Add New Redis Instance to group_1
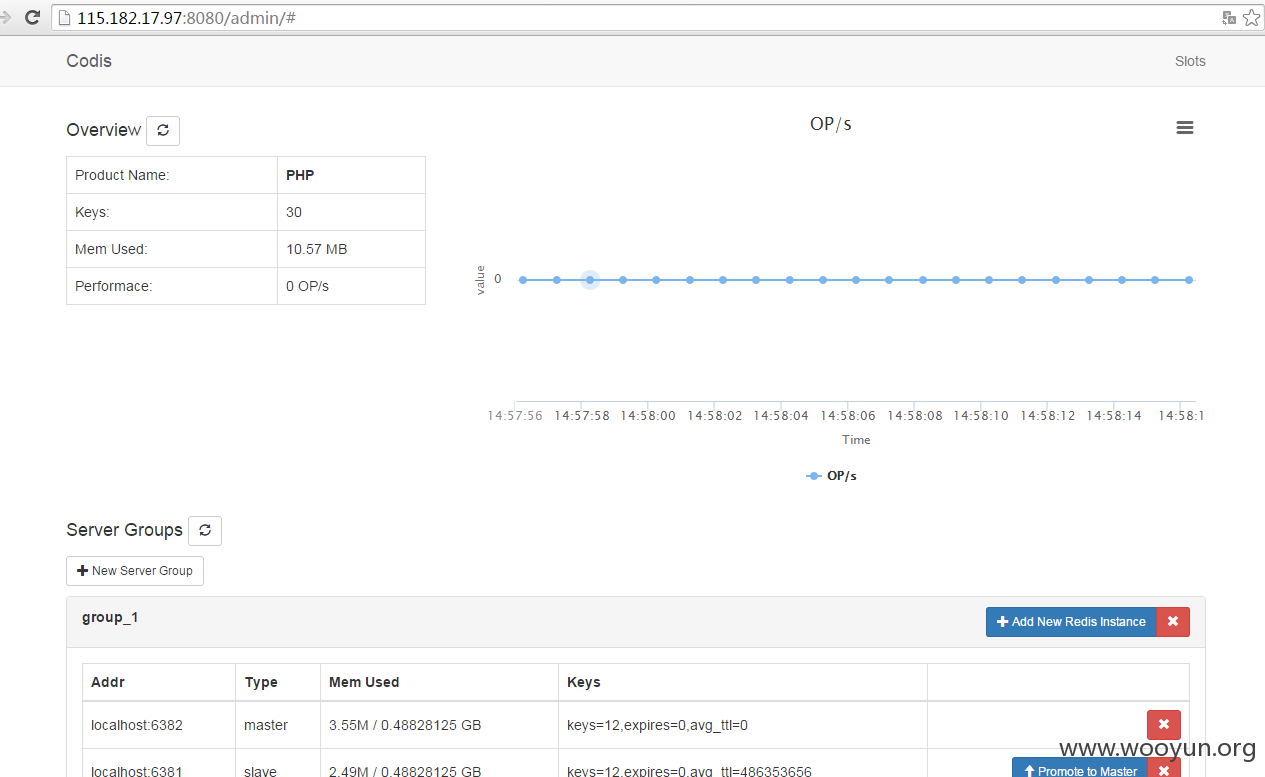 point(1071,622)
